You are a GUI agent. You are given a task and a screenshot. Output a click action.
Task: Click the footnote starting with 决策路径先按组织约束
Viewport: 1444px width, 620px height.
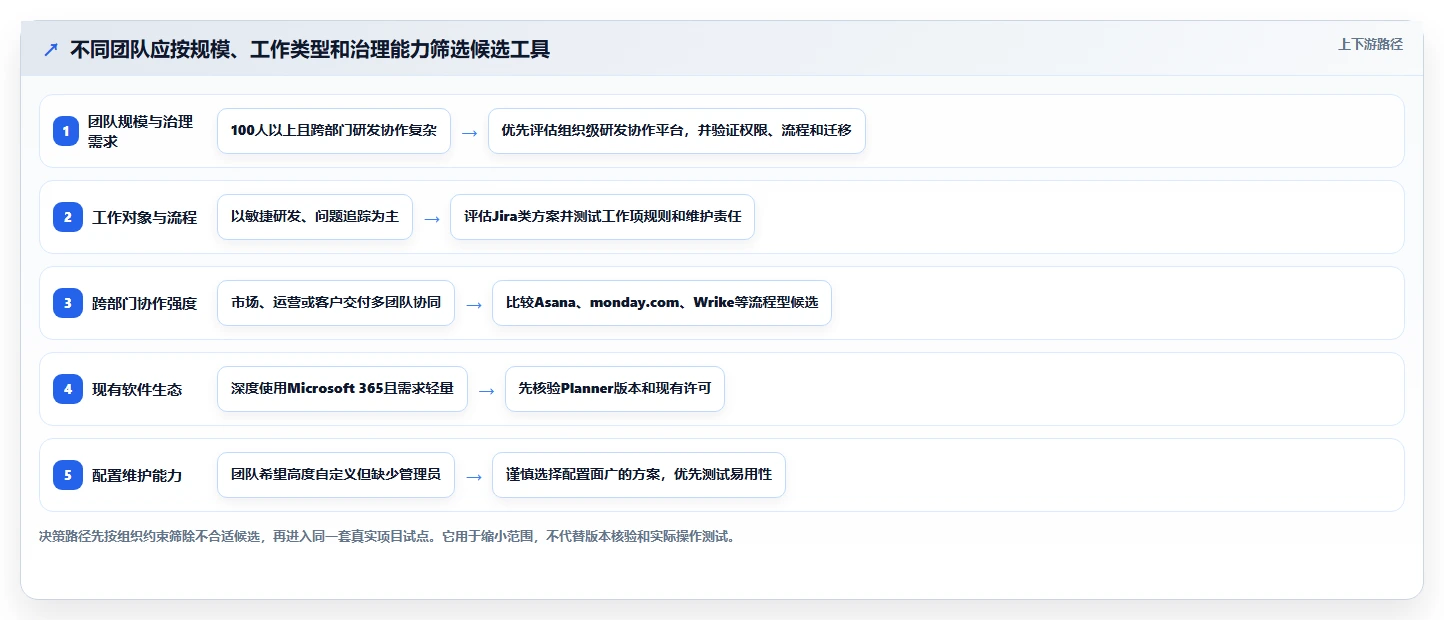click(389, 536)
